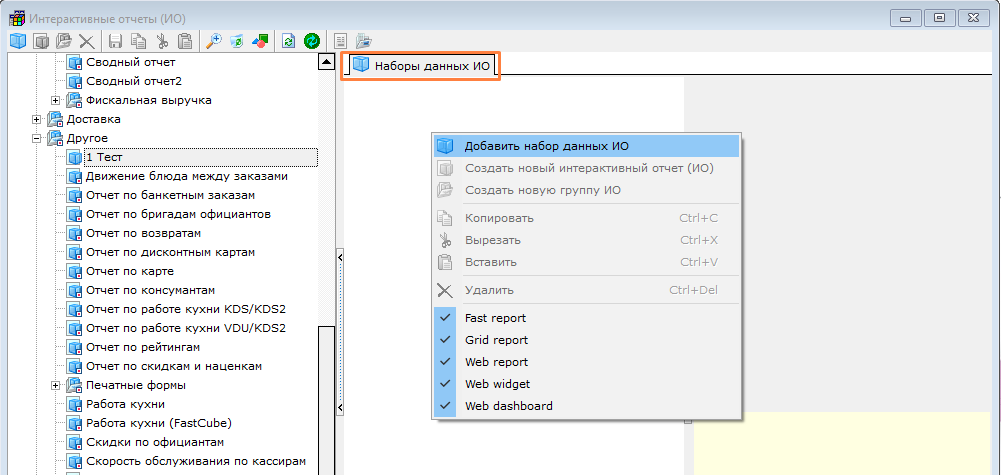Click the delete X toolbar icon
This screenshot has width=1001, height=475.
click(87, 41)
